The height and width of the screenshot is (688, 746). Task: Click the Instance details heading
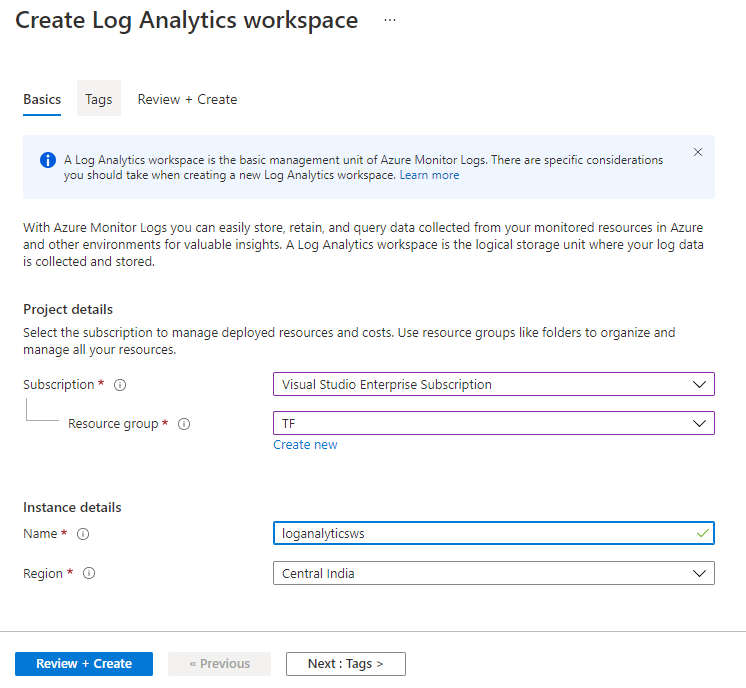(72, 507)
